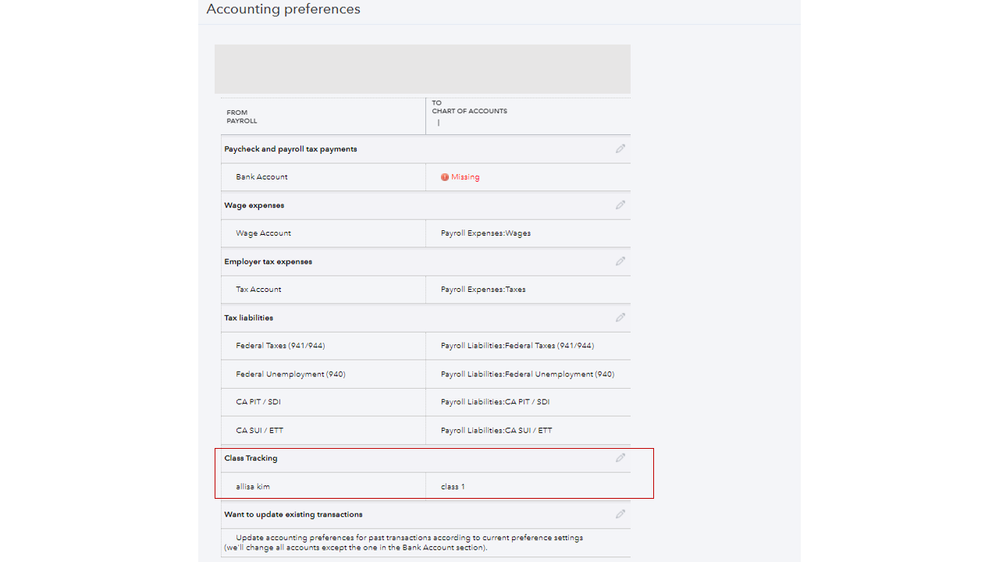
Task: Open editor for Tax liabilities
Action: point(620,318)
